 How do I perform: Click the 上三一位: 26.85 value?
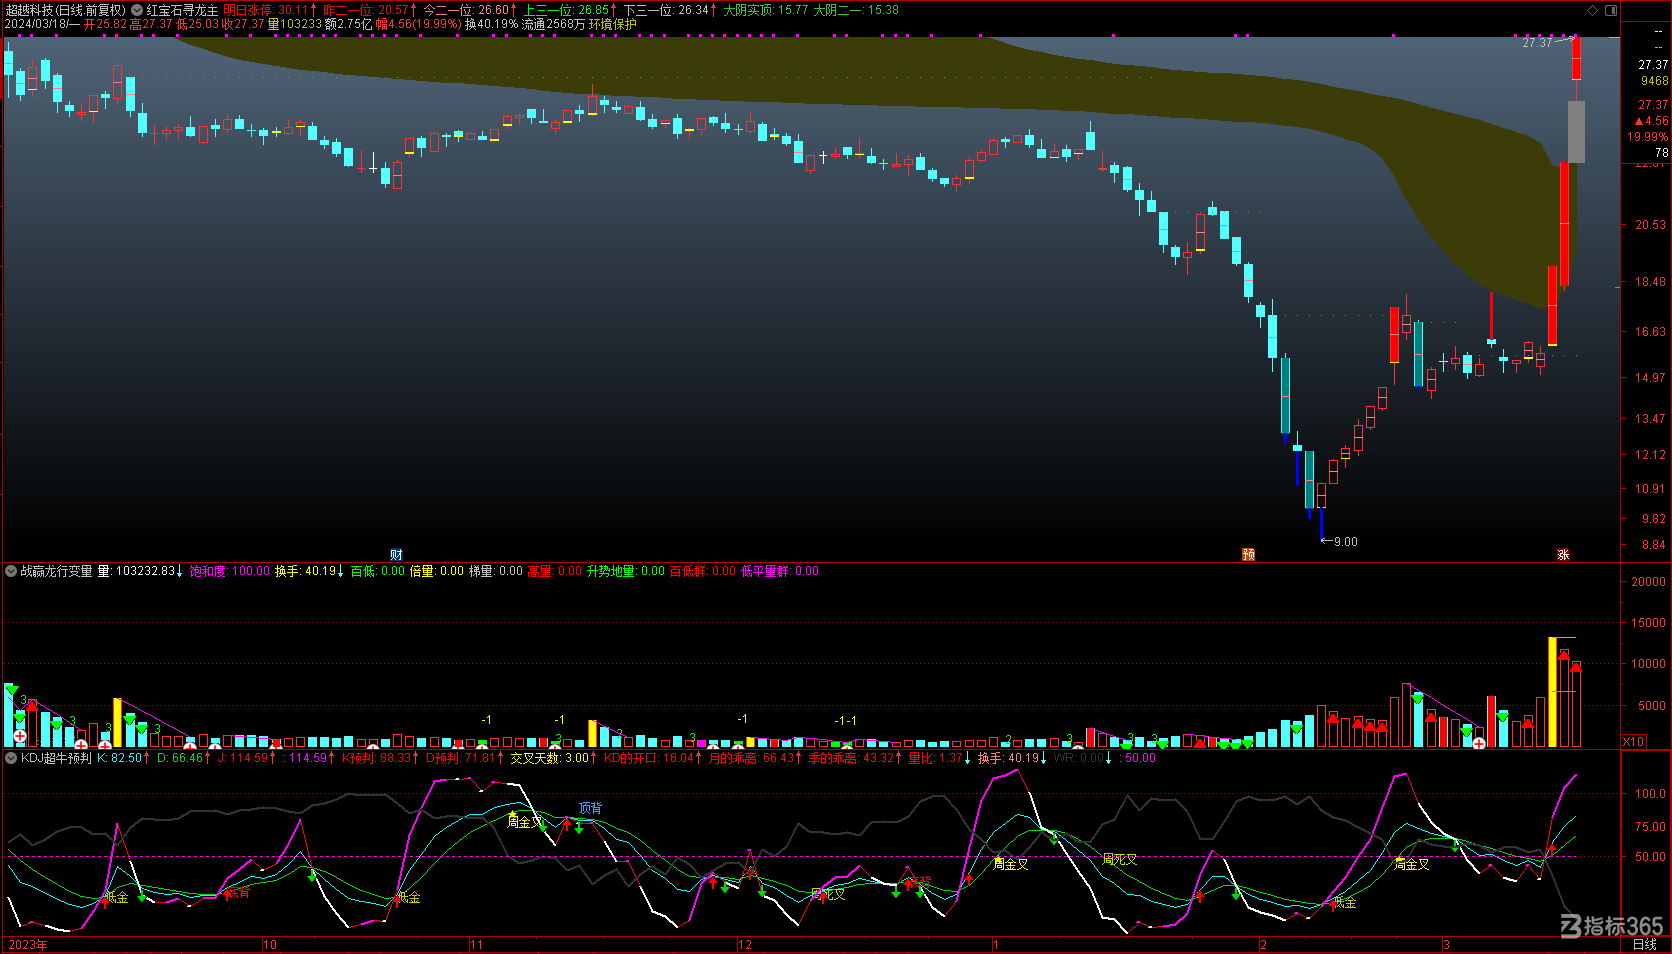567,10
